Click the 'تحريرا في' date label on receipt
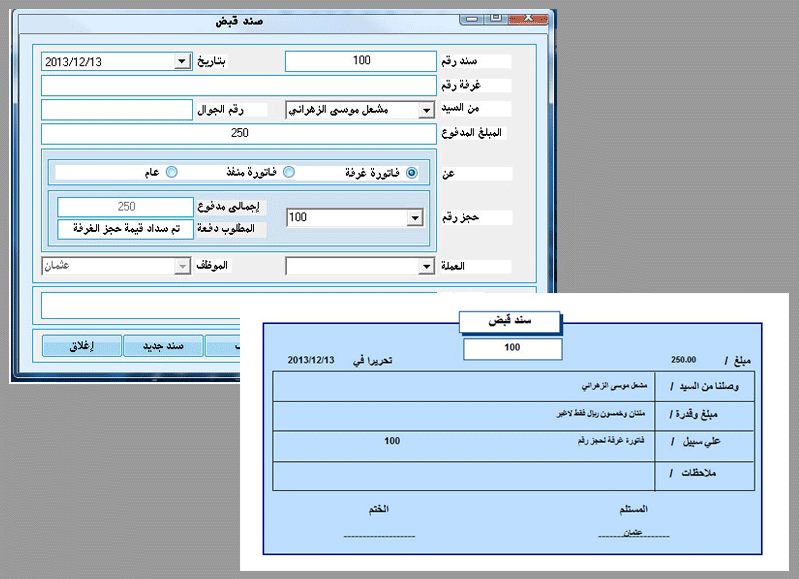 click(x=372, y=360)
